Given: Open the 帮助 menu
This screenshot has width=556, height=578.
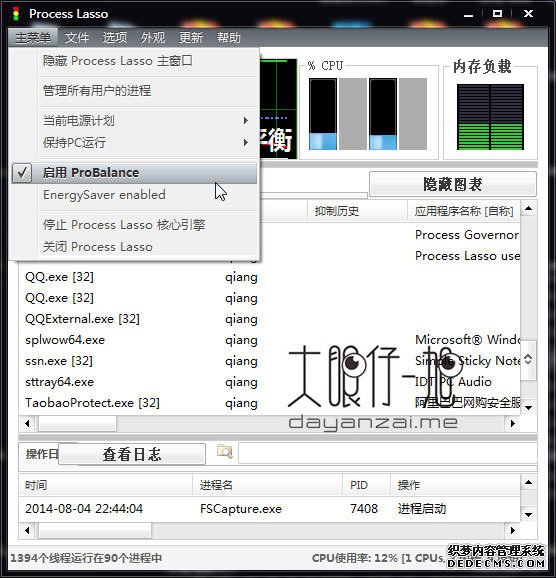Looking at the screenshot, I should (229, 37).
